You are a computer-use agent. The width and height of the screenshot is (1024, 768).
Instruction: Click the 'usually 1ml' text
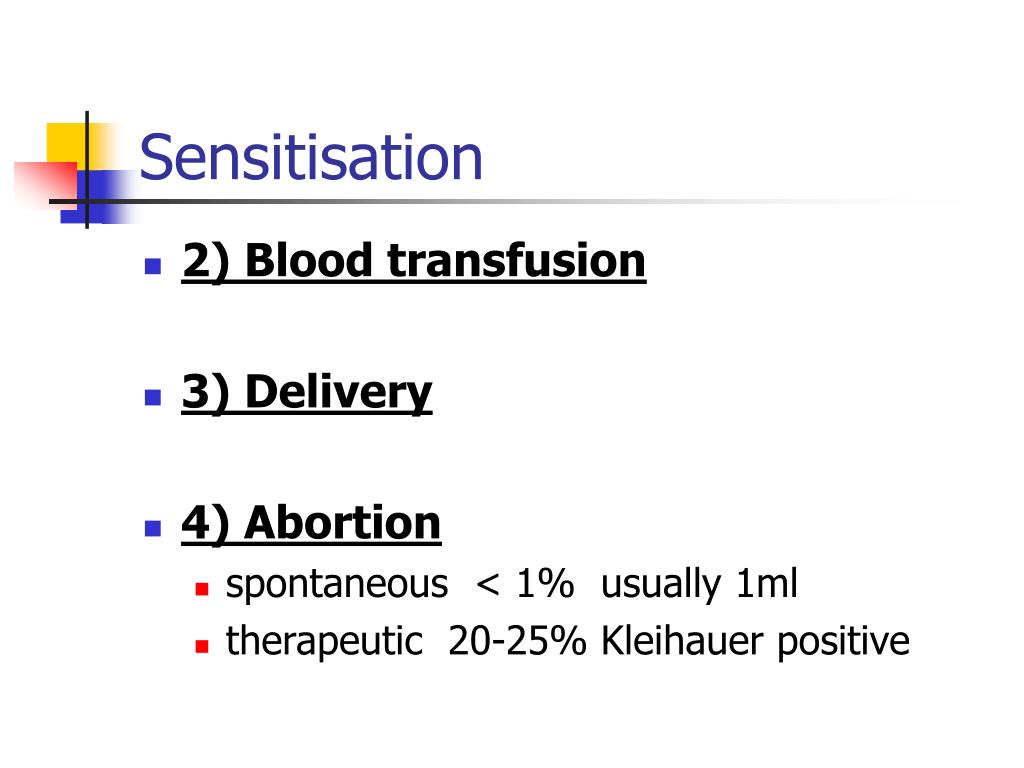(x=699, y=584)
